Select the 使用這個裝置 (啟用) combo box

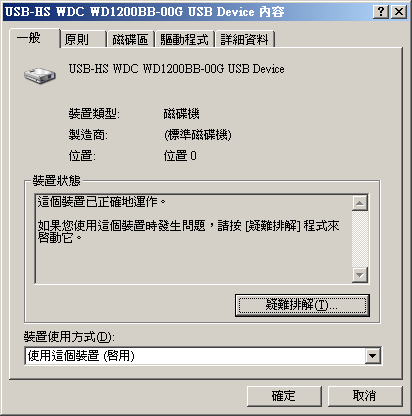pos(203,356)
